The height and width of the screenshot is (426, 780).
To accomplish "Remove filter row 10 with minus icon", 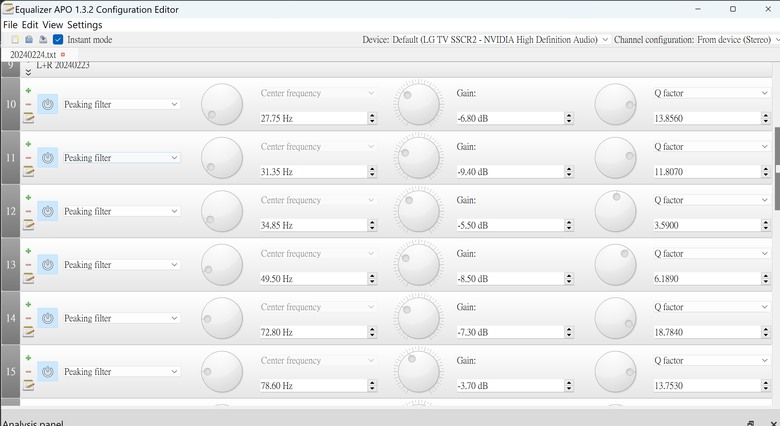I will pyautogui.click(x=28, y=104).
